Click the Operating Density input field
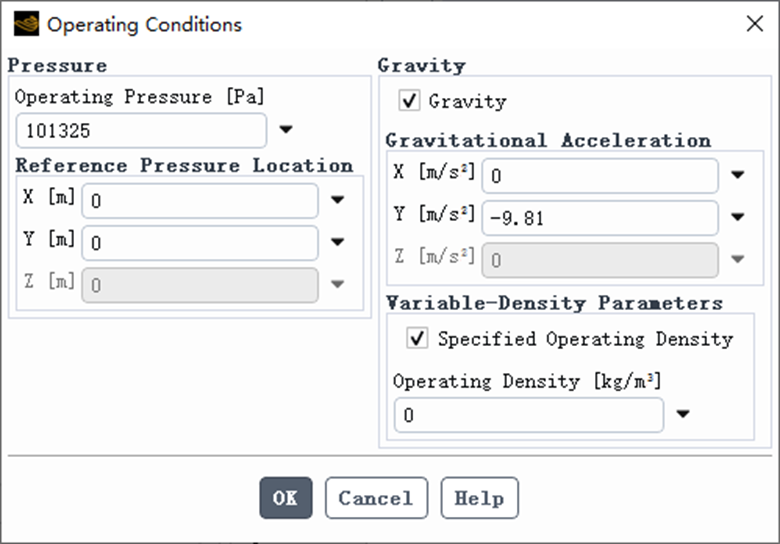 (529, 415)
